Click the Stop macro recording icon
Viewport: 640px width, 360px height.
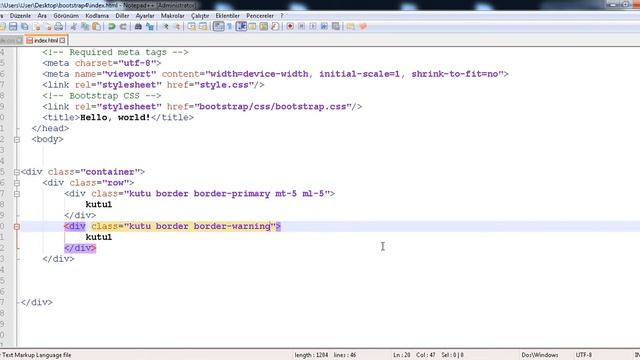pyautogui.click(x=302, y=27)
